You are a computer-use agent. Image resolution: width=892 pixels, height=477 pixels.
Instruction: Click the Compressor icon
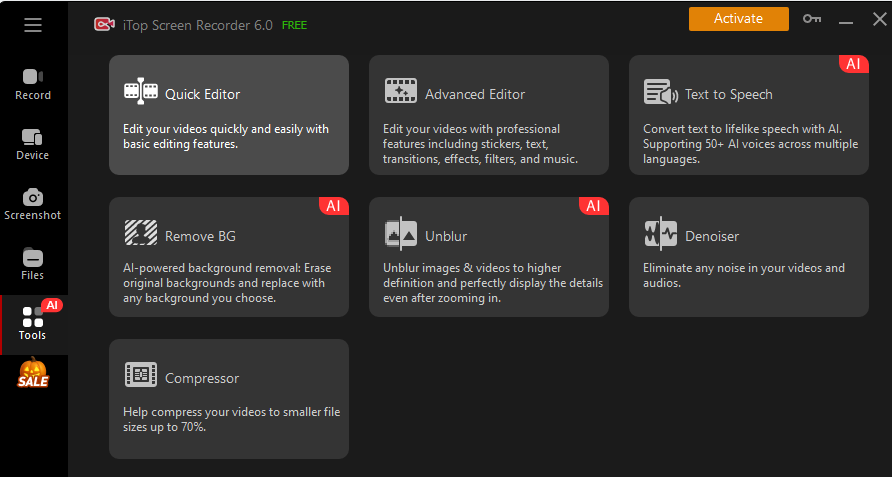pyautogui.click(x=141, y=376)
